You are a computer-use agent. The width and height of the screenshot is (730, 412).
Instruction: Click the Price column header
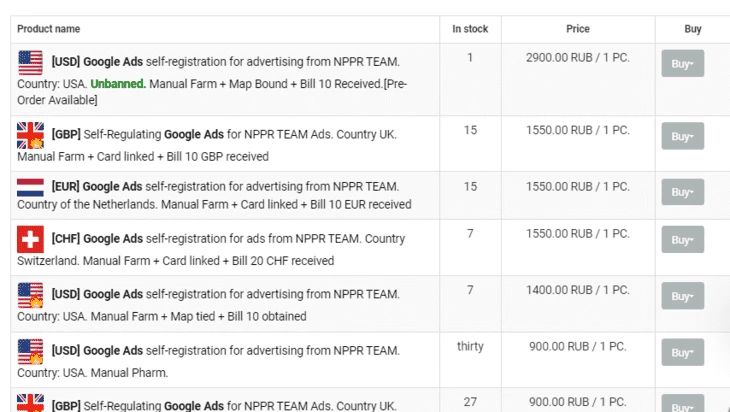578,29
